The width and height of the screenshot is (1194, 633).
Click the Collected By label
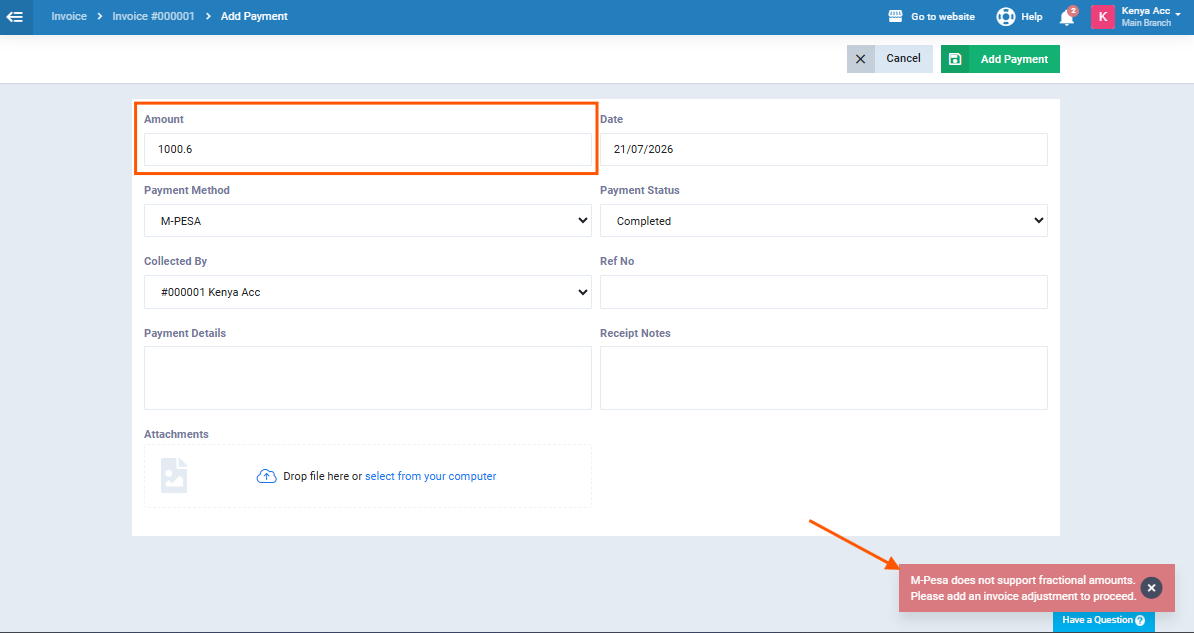pyautogui.click(x=175, y=261)
